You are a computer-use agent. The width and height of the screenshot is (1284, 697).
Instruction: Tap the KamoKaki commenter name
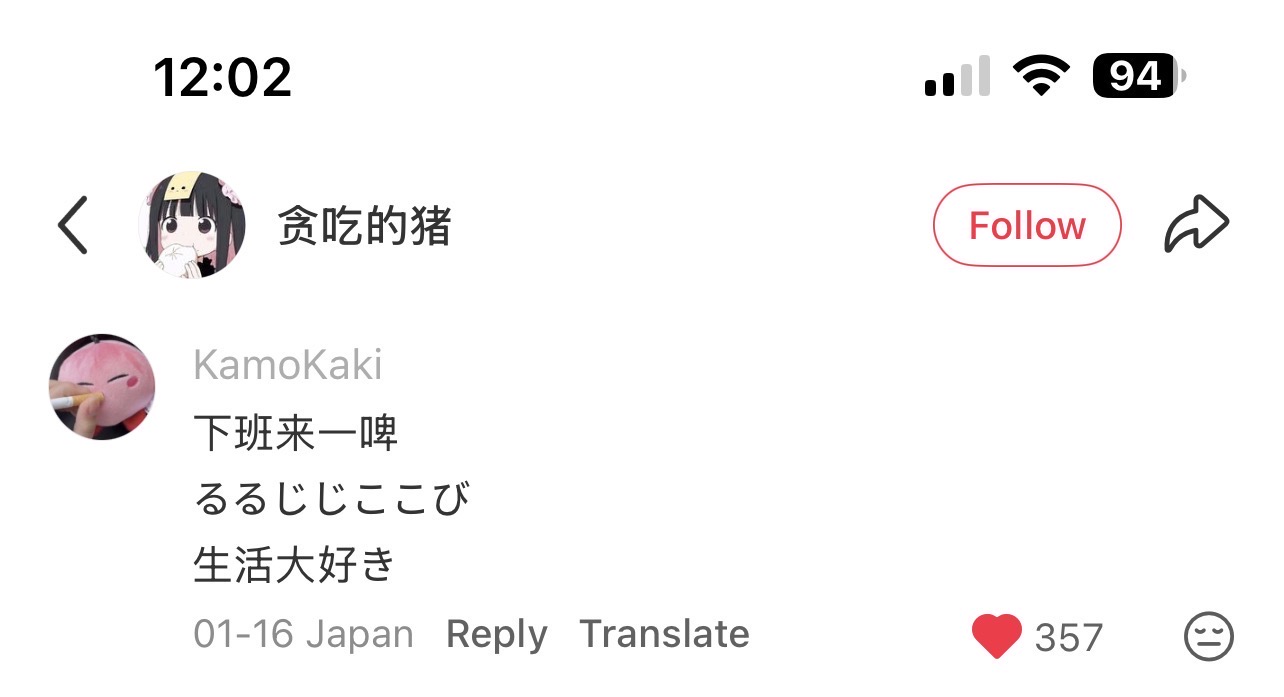[x=288, y=365]
